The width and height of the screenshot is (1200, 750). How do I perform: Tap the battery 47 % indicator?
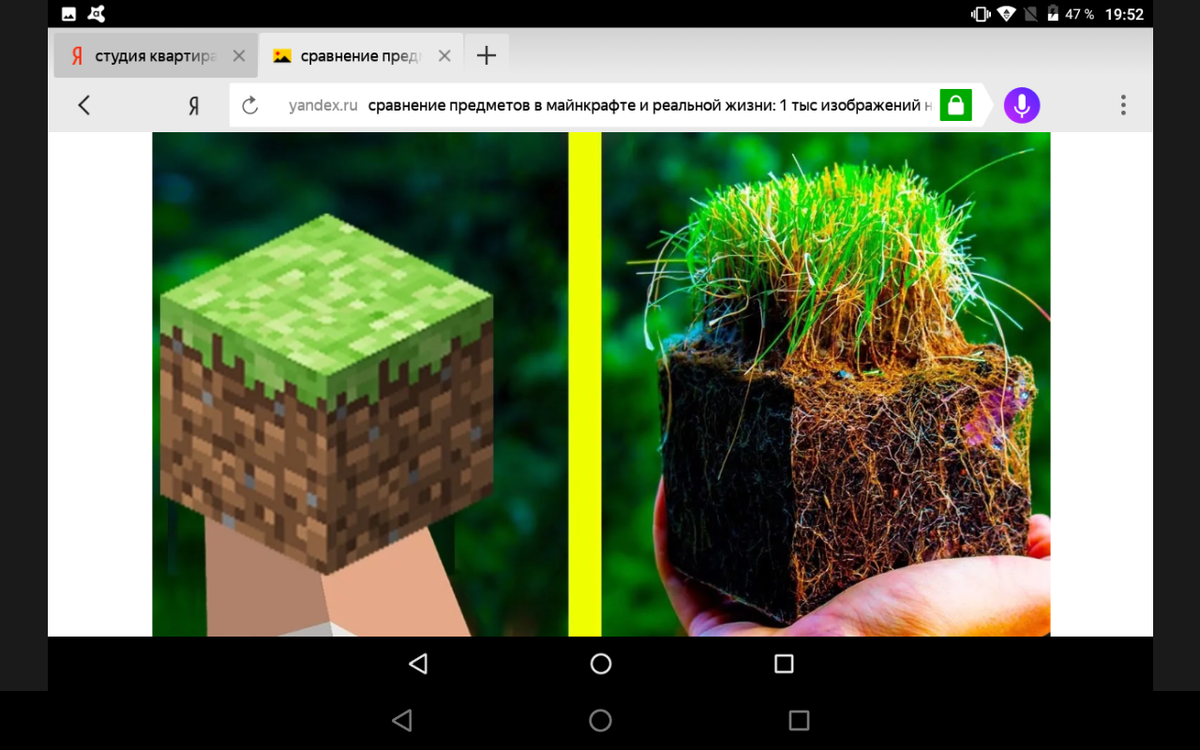coord(1070,14)
